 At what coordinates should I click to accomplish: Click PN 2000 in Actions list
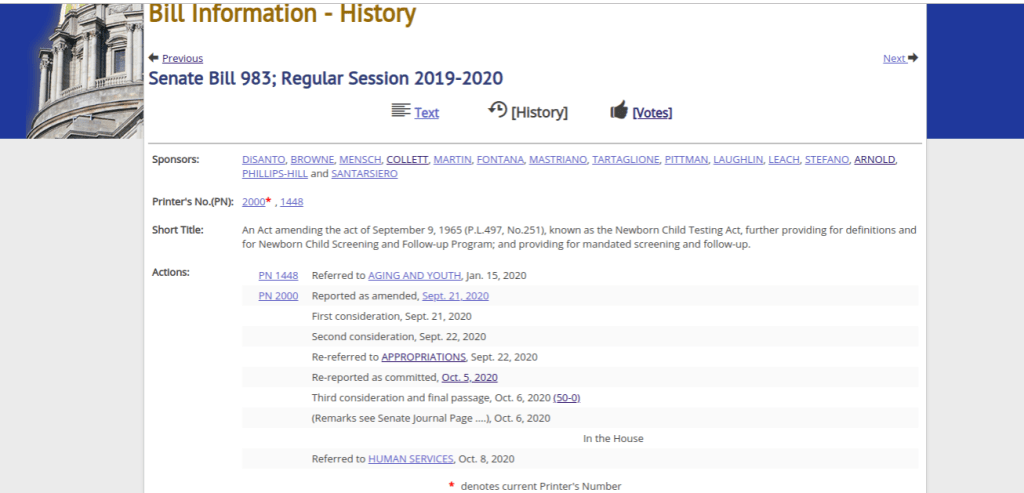278,296
